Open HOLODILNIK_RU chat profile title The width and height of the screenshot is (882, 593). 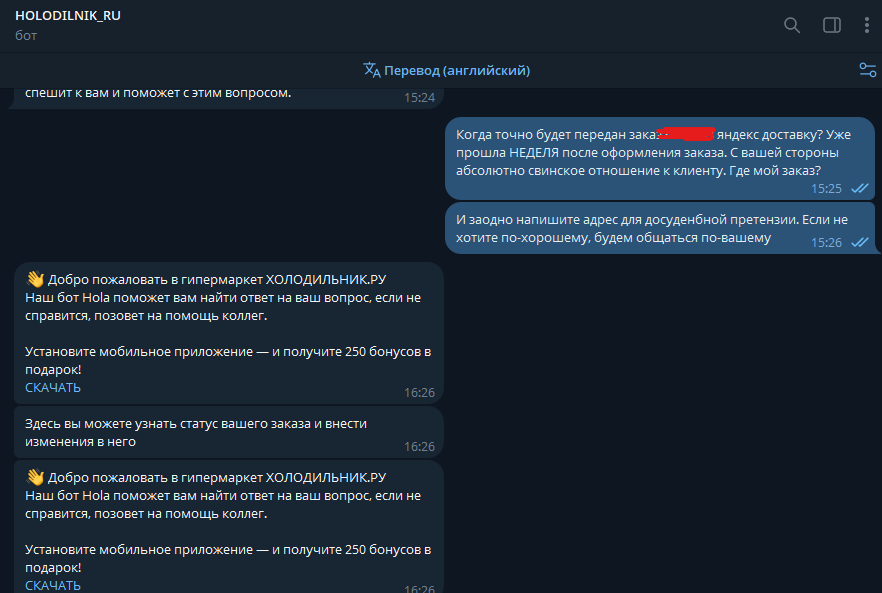coord(68,16)
